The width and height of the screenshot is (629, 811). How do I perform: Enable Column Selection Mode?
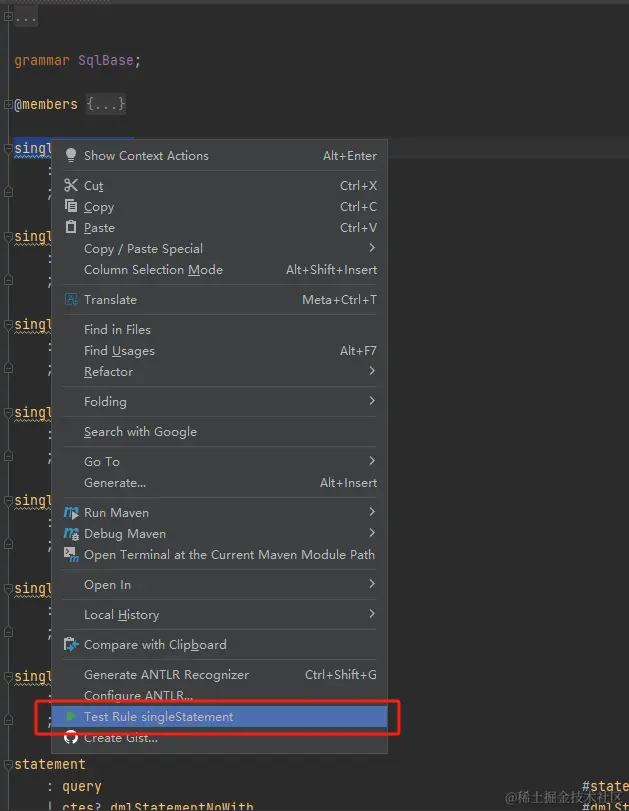click(220, 269)
